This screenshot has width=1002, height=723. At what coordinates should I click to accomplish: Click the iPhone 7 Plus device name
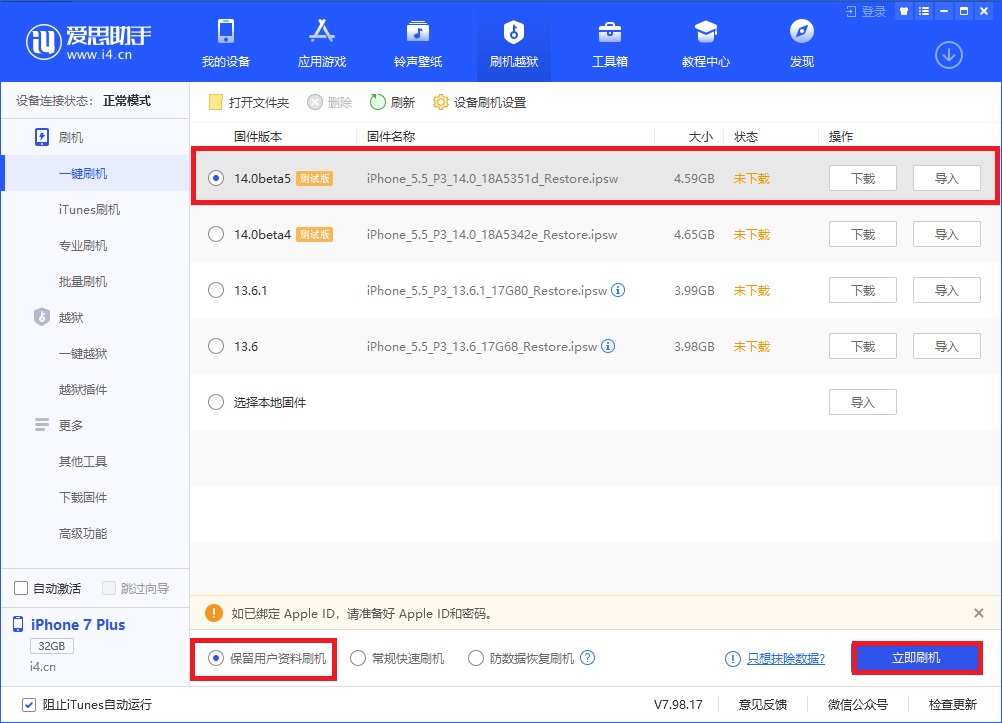click(x=78, y=625)
